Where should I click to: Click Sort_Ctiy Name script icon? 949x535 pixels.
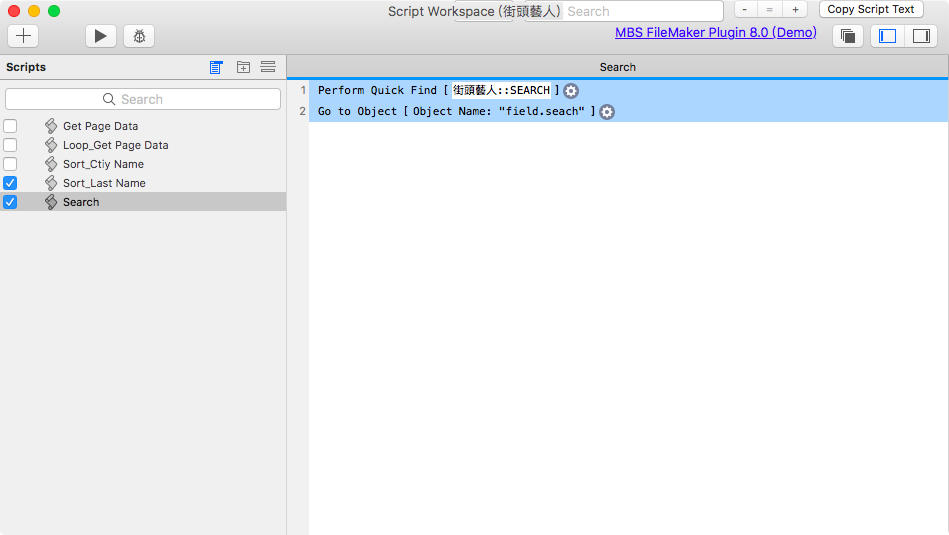[51, 164]
